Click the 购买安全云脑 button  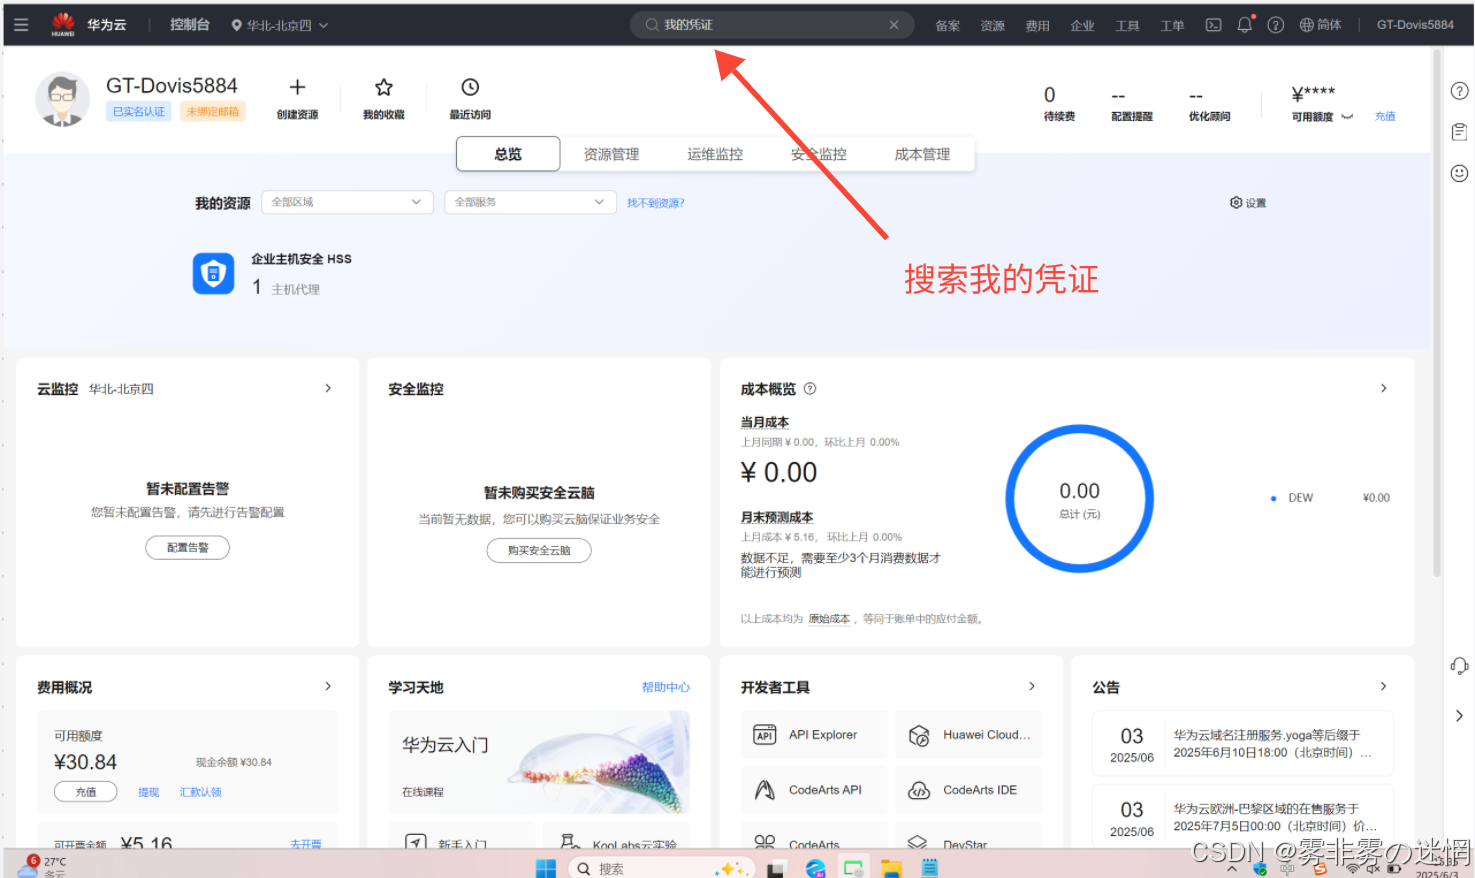tap(539, 551)
